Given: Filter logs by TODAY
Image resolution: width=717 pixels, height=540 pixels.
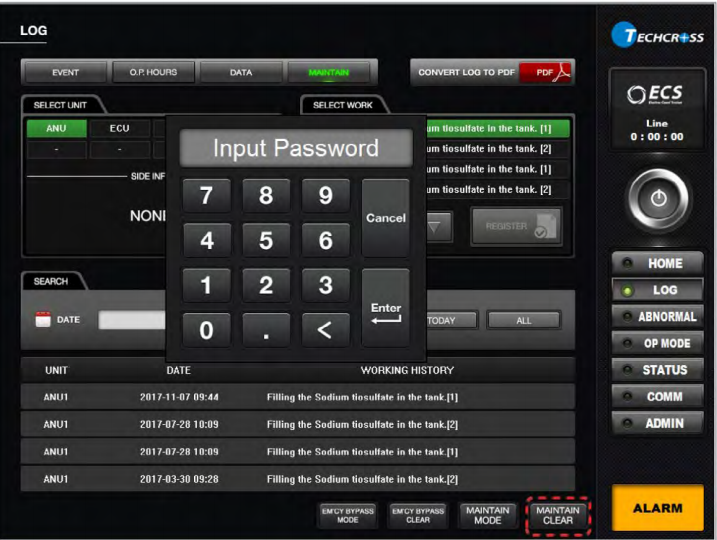Looking at the screenshot, I should tap(451, 320).
